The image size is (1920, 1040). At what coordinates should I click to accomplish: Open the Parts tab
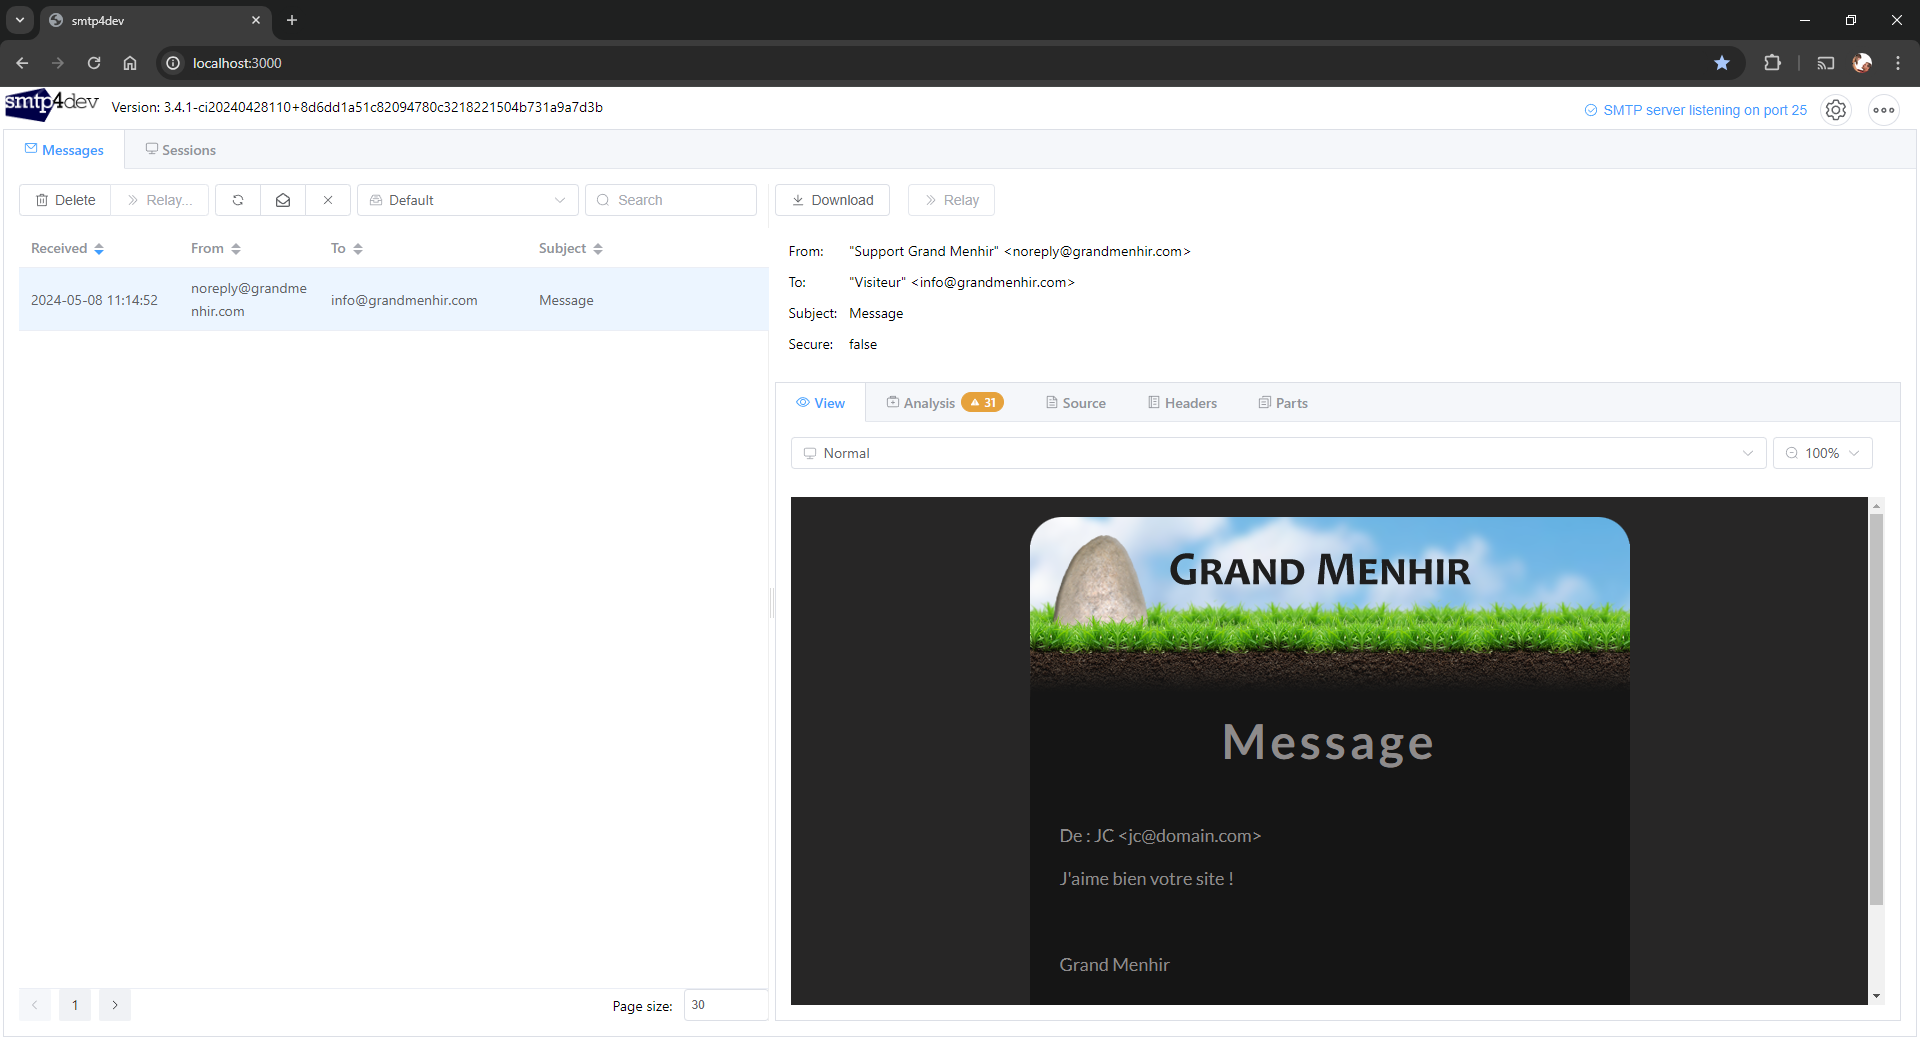coord(1283,403)
